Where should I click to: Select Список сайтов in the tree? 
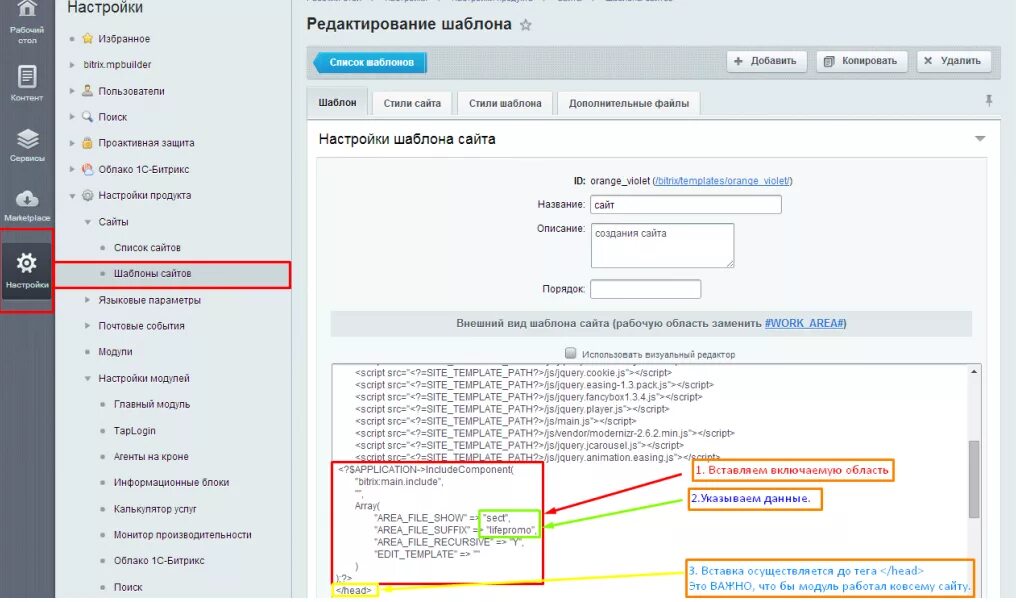coord(147,248)
